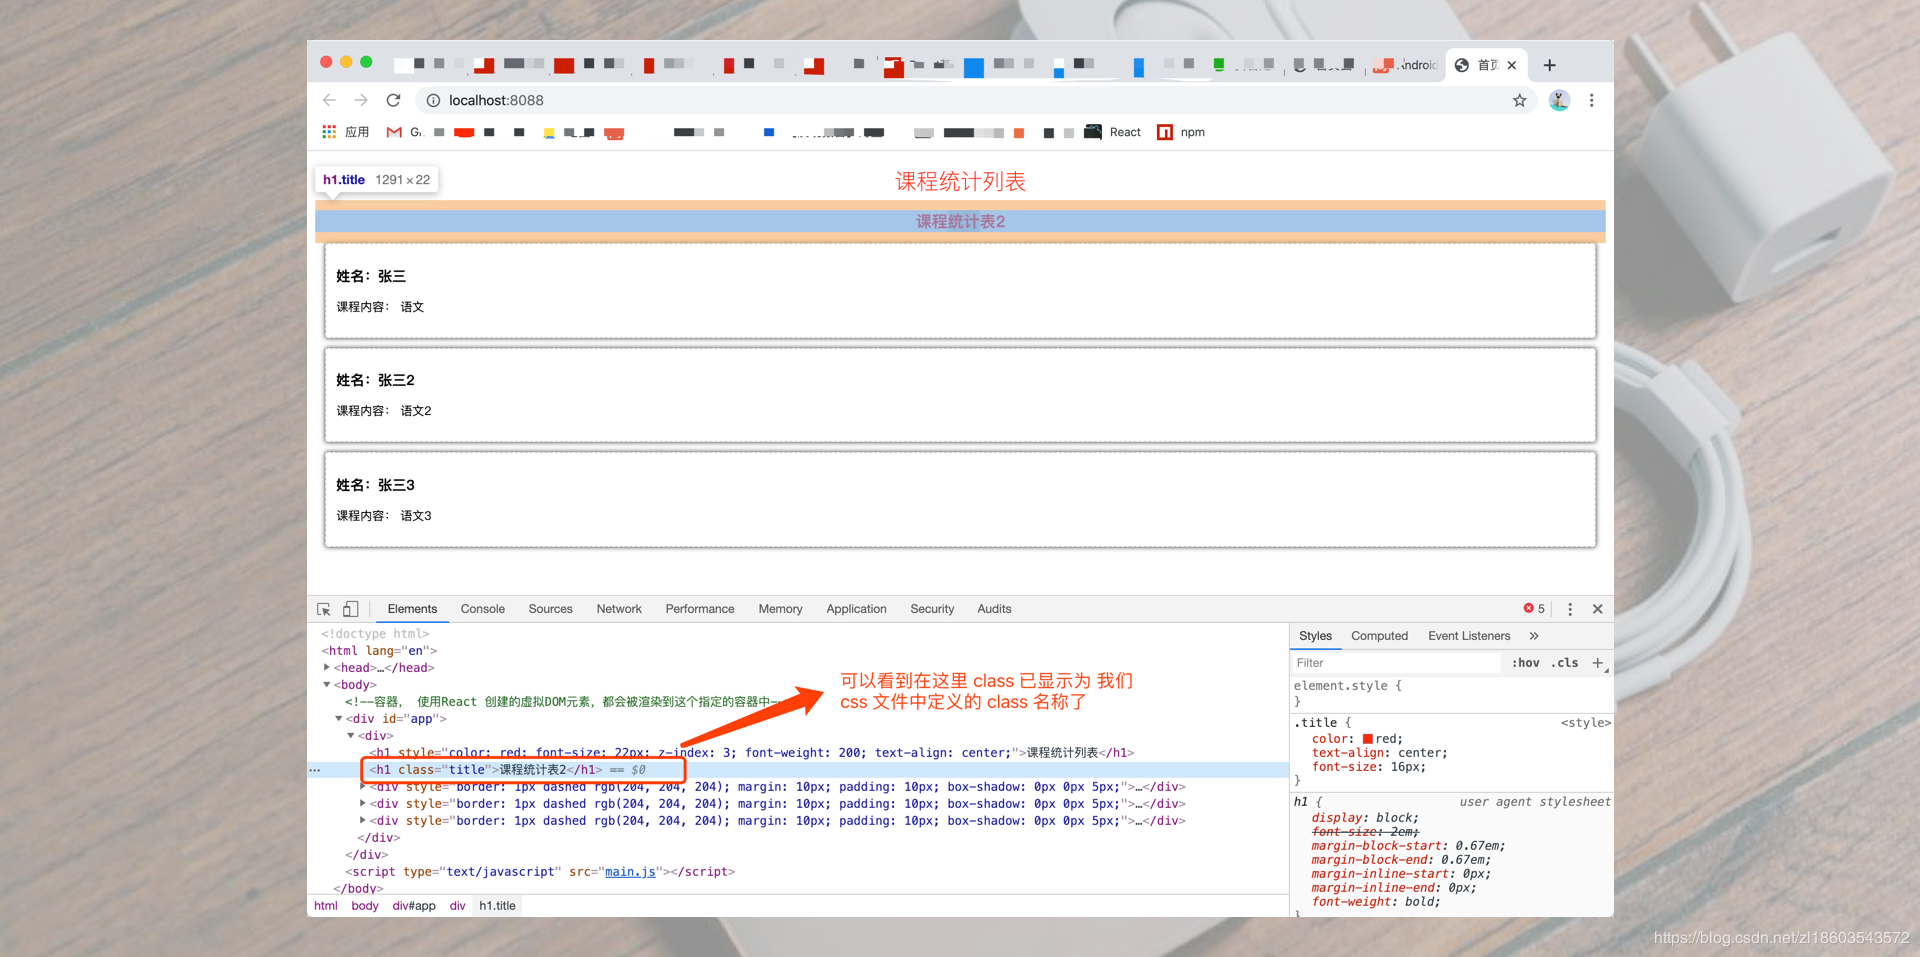Open the Apps shortcut in bookmarks bar
Screen dimensions: 1920x957
pyautogui.click(x=345, y=132)
